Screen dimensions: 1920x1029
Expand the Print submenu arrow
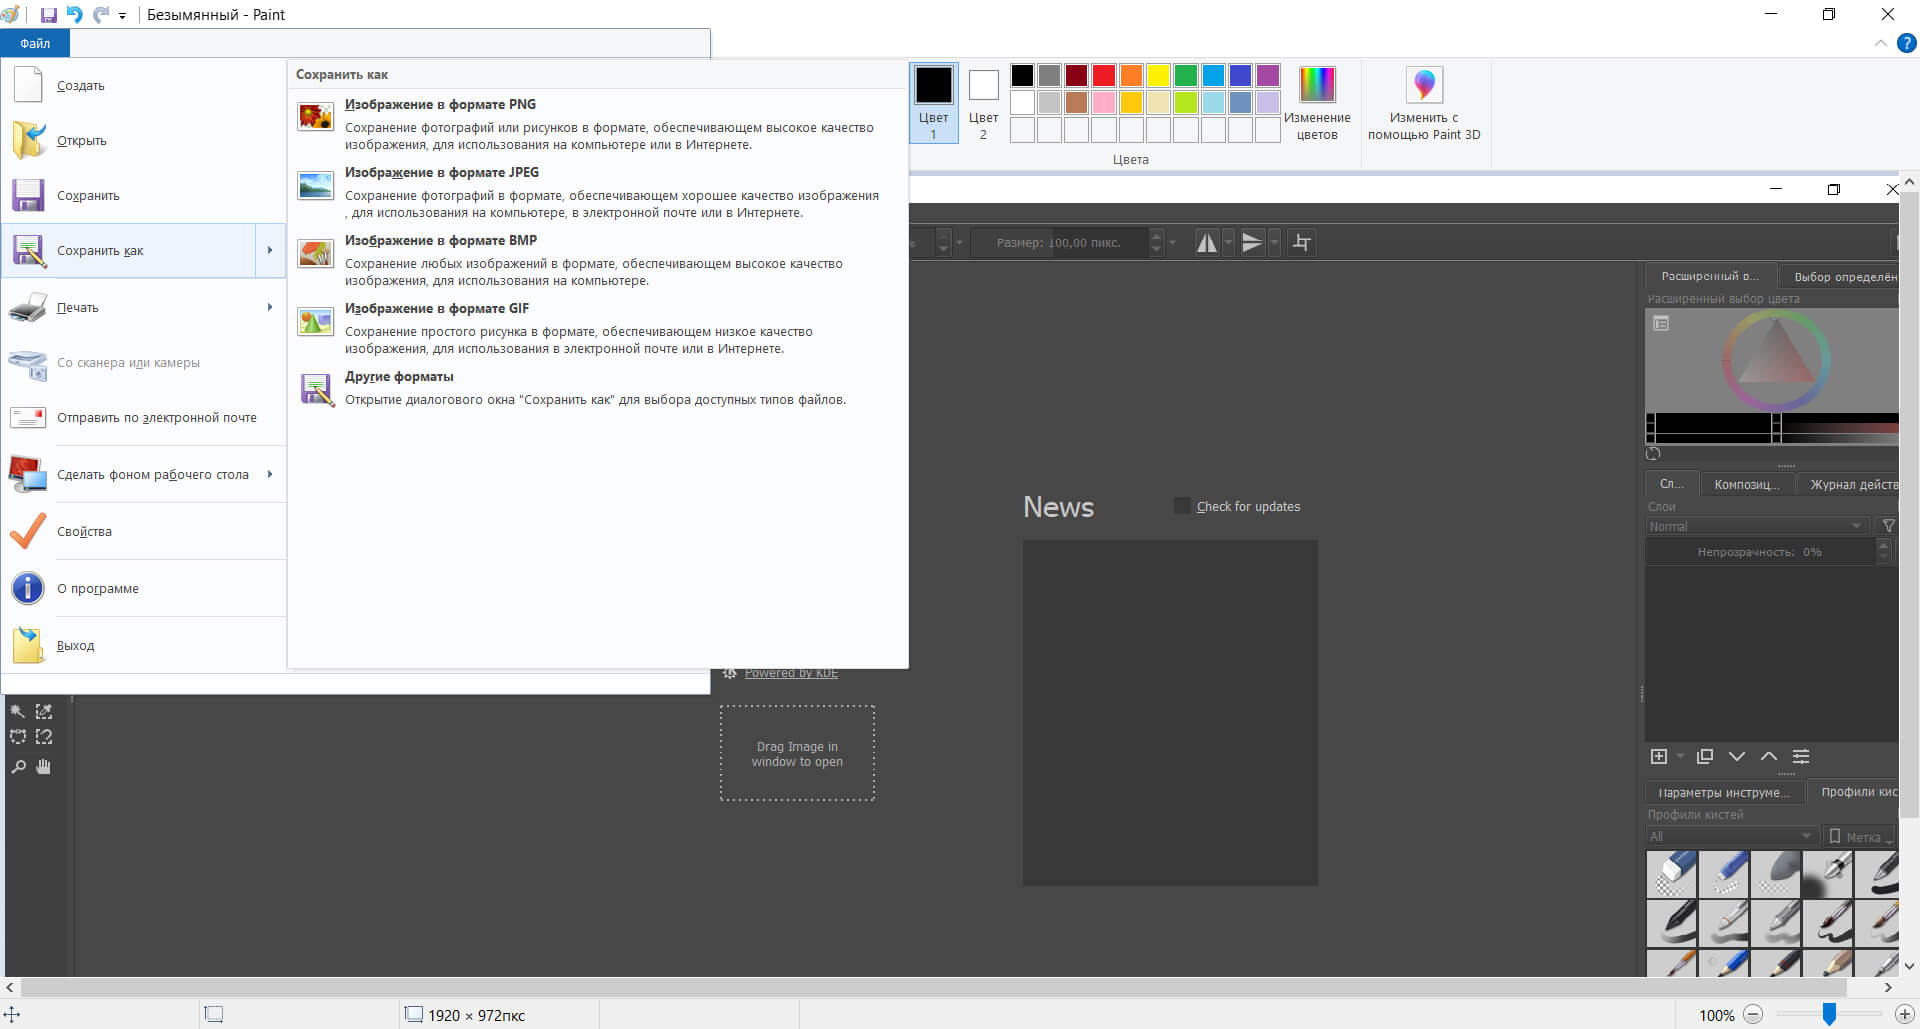270,307
